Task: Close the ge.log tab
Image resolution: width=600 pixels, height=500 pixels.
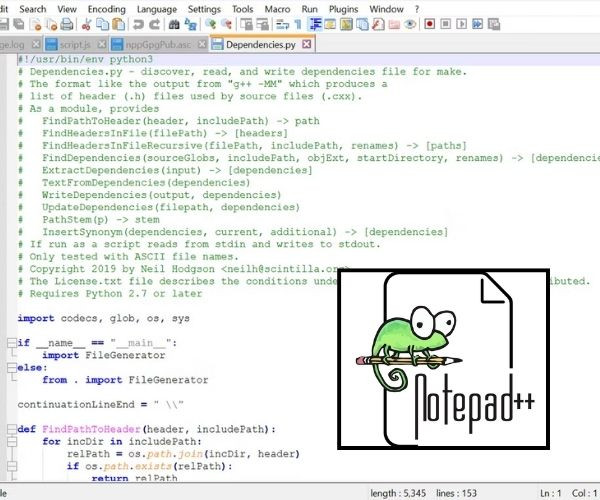Action: pos(36,44)
